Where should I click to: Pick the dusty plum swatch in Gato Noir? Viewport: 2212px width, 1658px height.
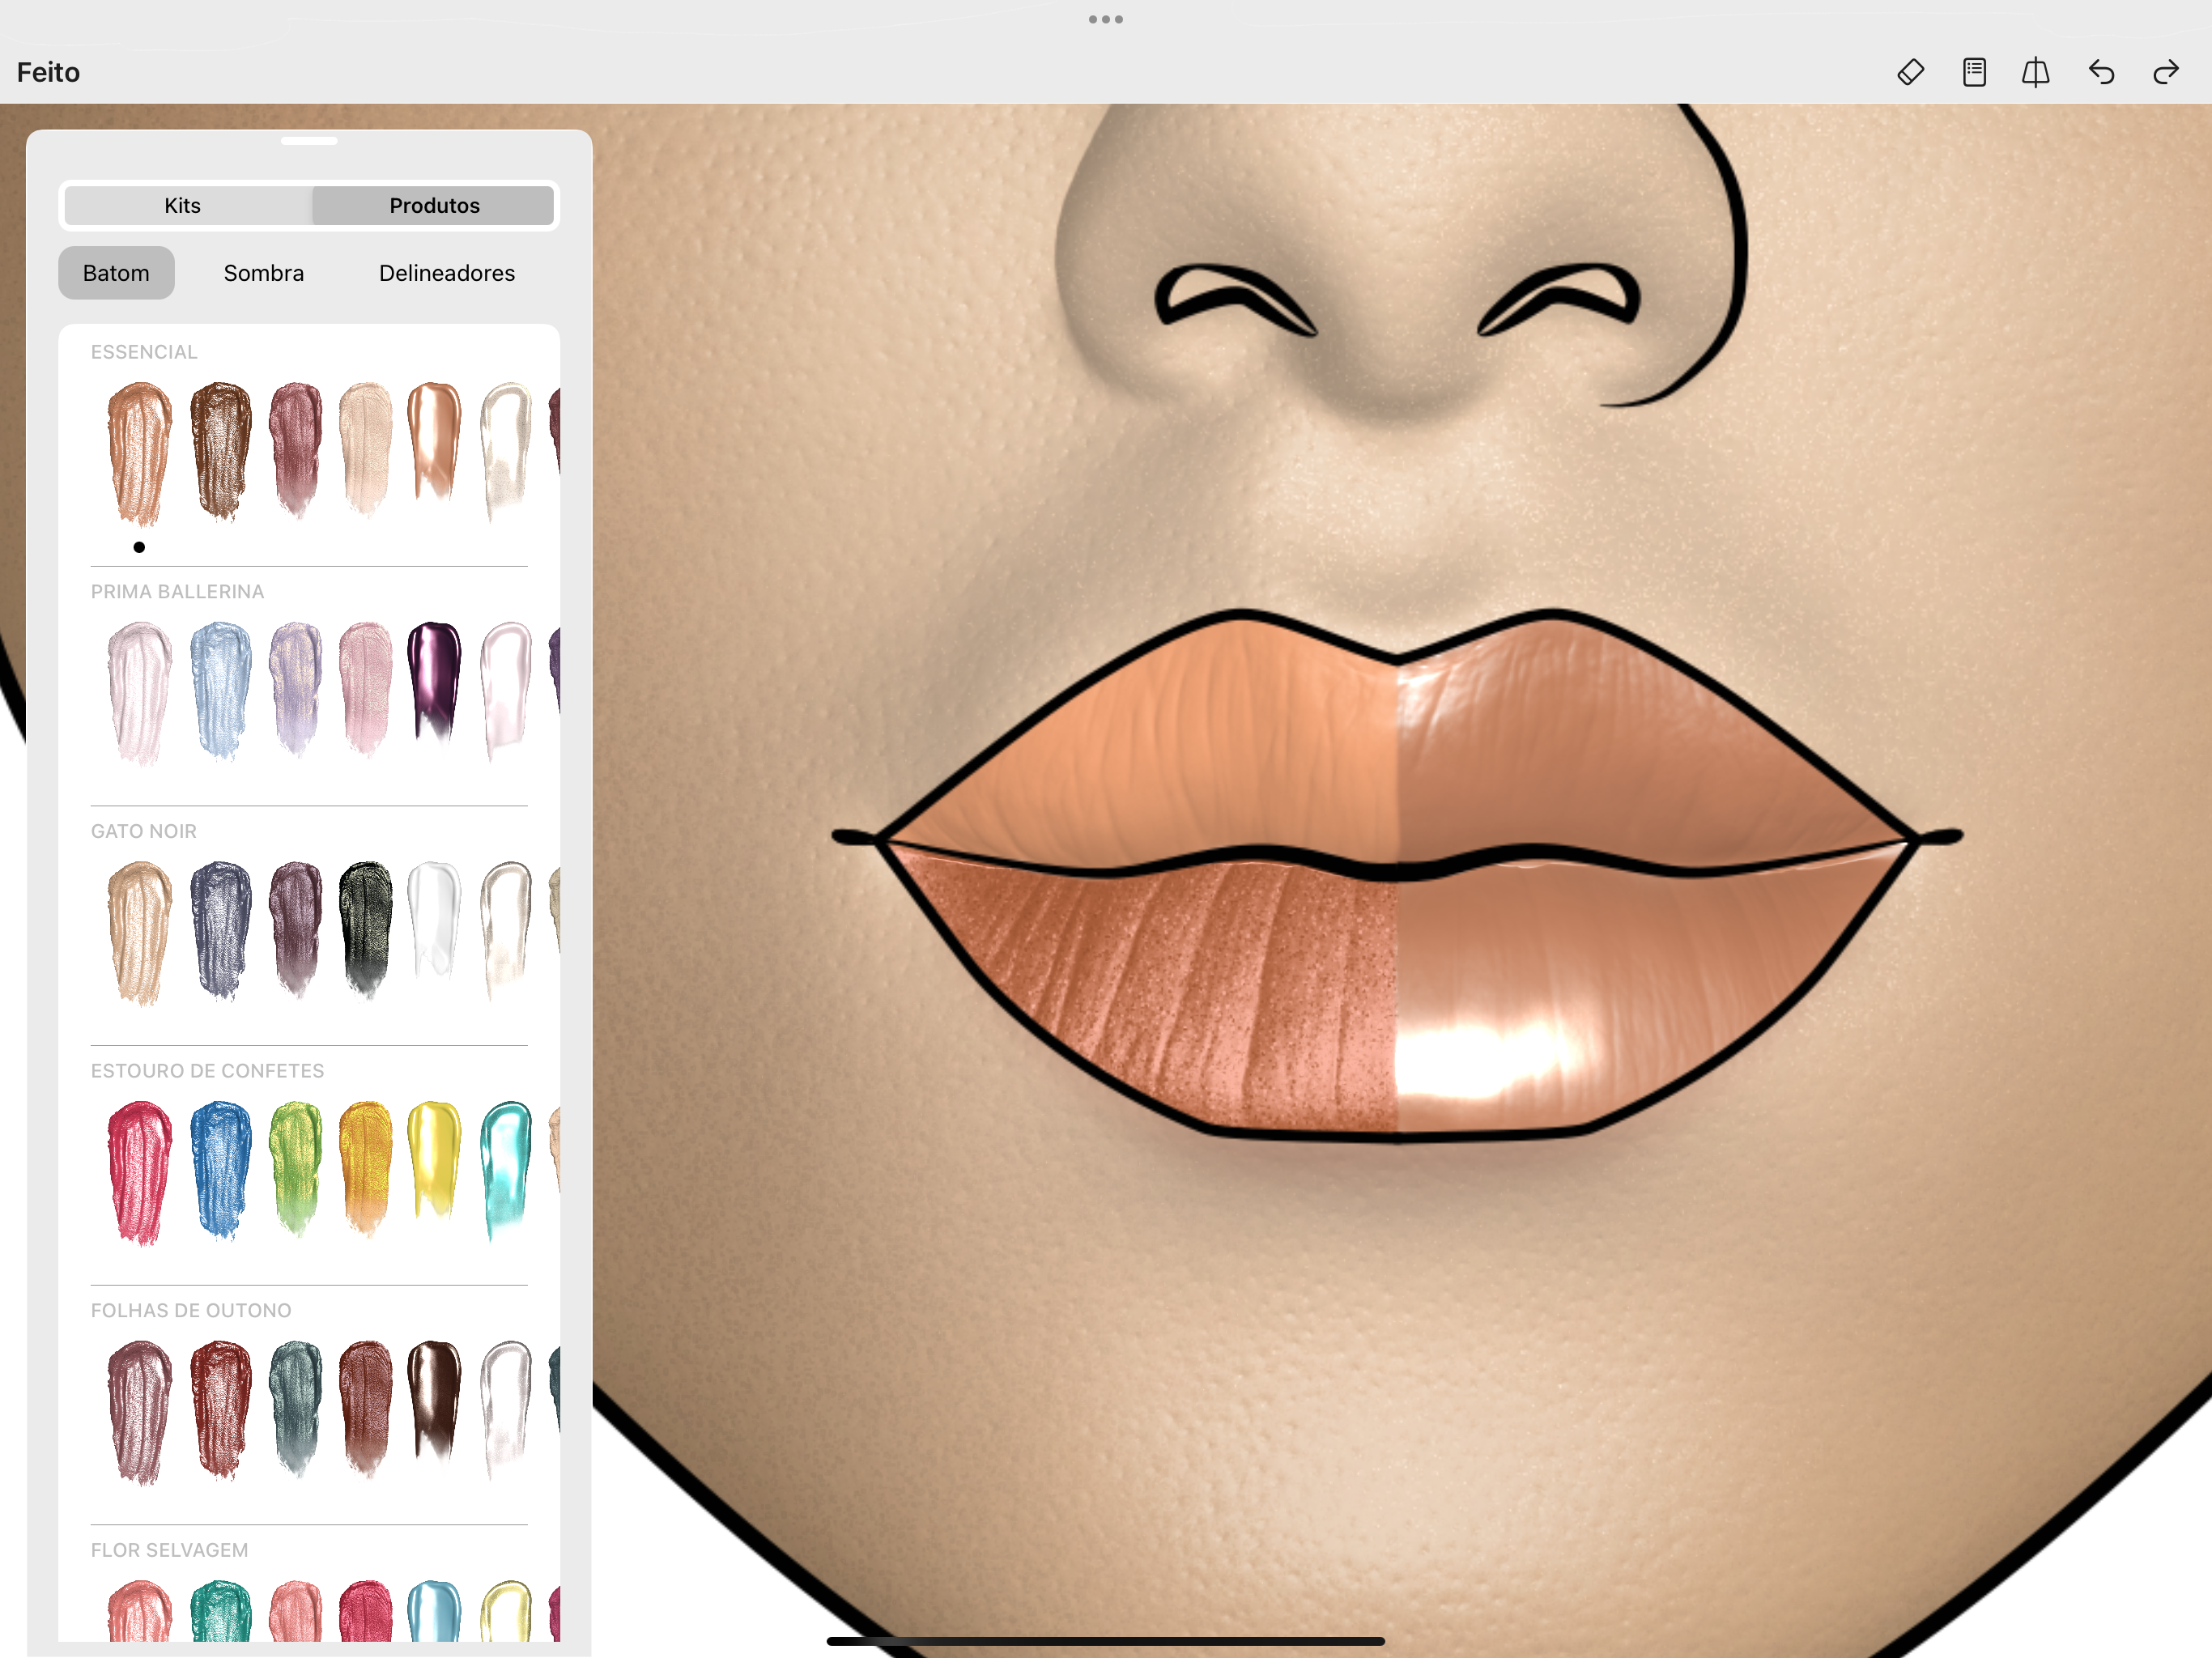296,929
